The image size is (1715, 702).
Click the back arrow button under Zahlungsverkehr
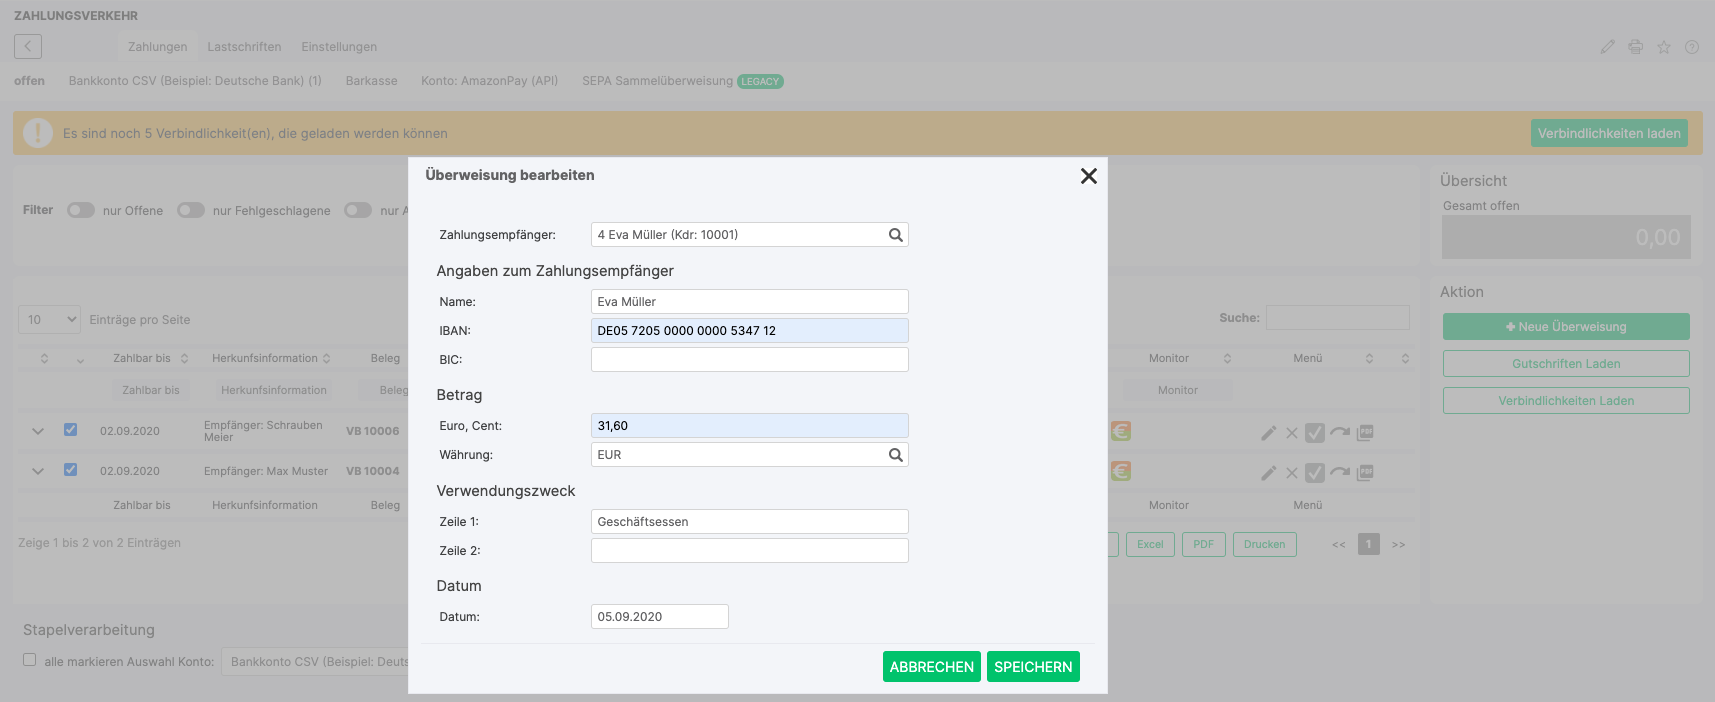coord(28,46)
